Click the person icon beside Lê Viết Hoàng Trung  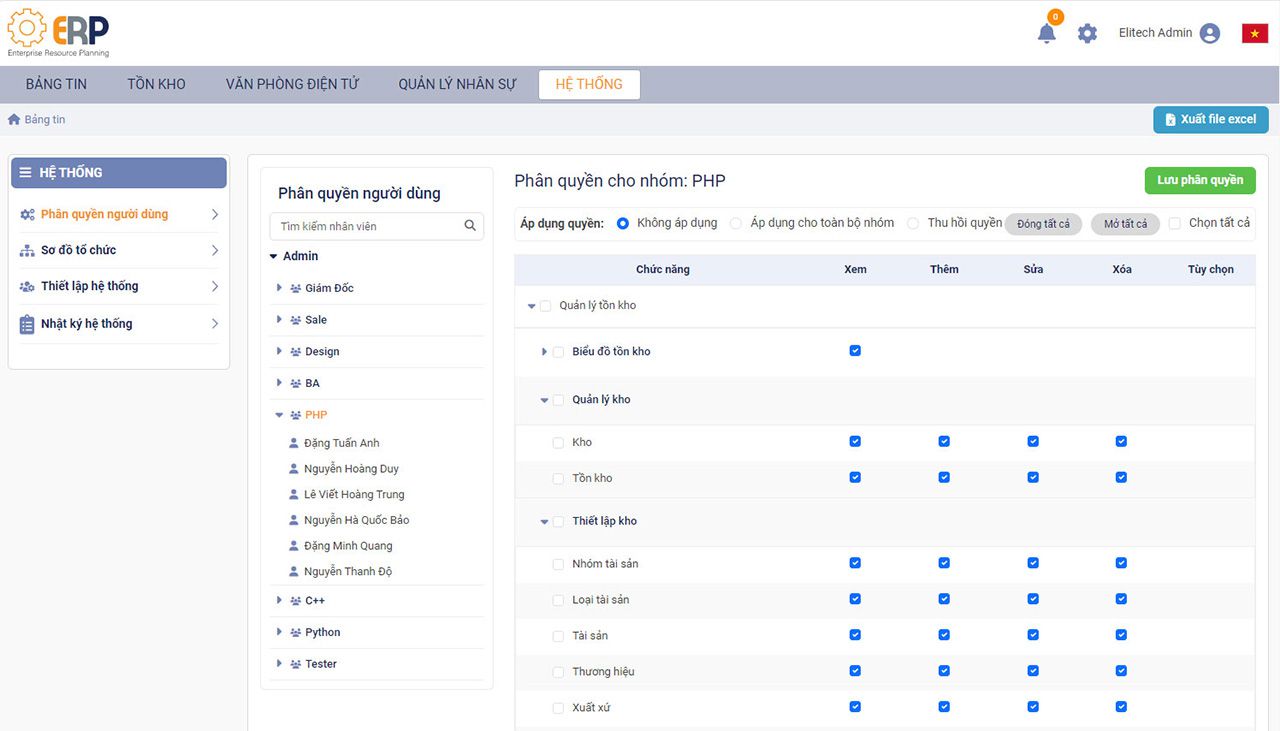[294, 494]
